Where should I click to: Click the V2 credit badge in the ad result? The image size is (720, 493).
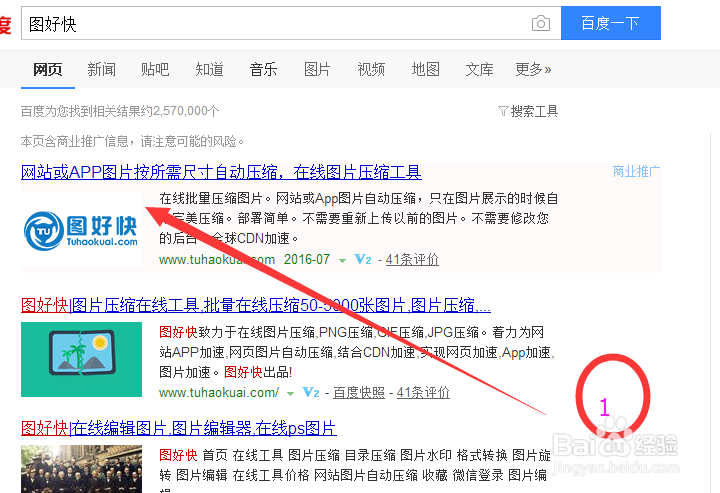(x=363, y=259)
